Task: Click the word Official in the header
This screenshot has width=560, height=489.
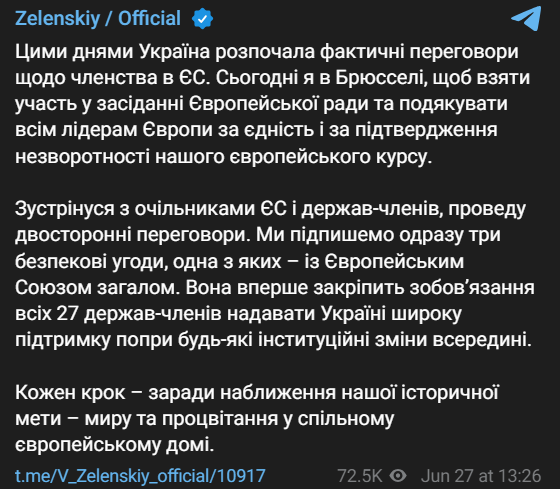Action: point(149,19)
